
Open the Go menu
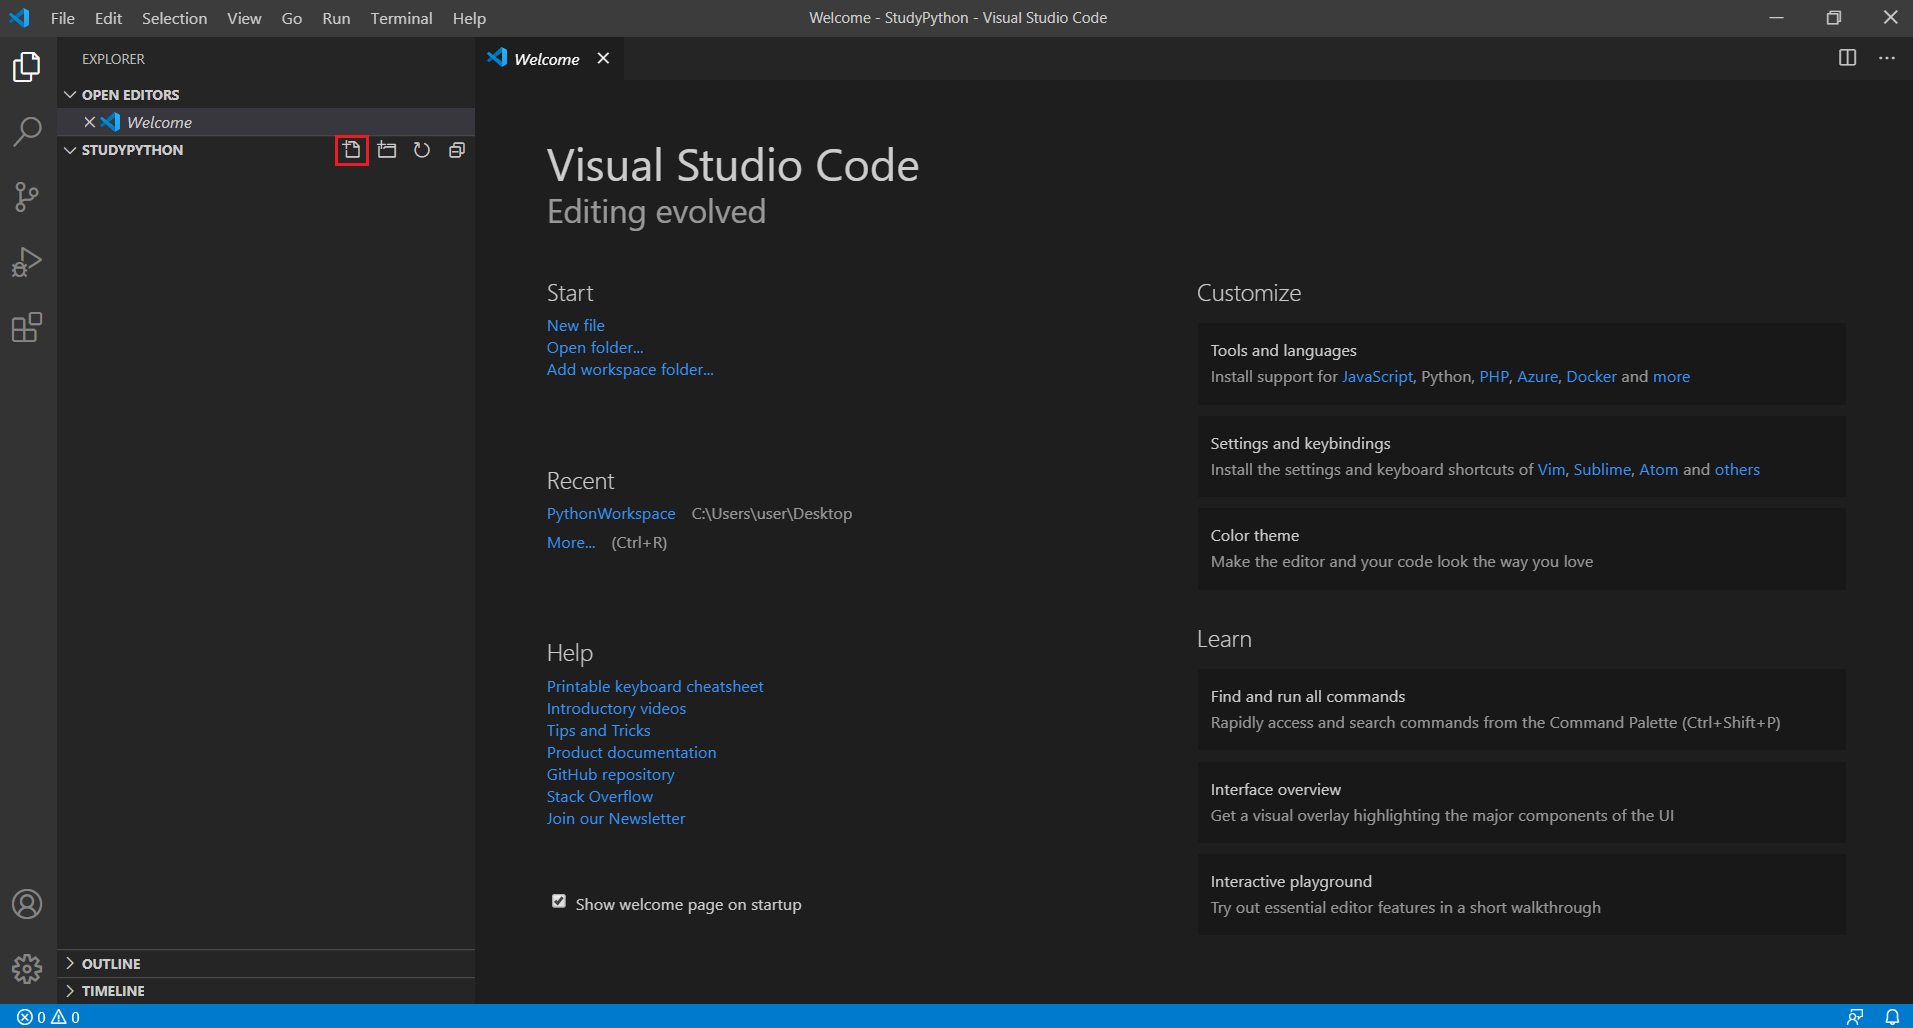pyautogui.click(x=292, y=18)
